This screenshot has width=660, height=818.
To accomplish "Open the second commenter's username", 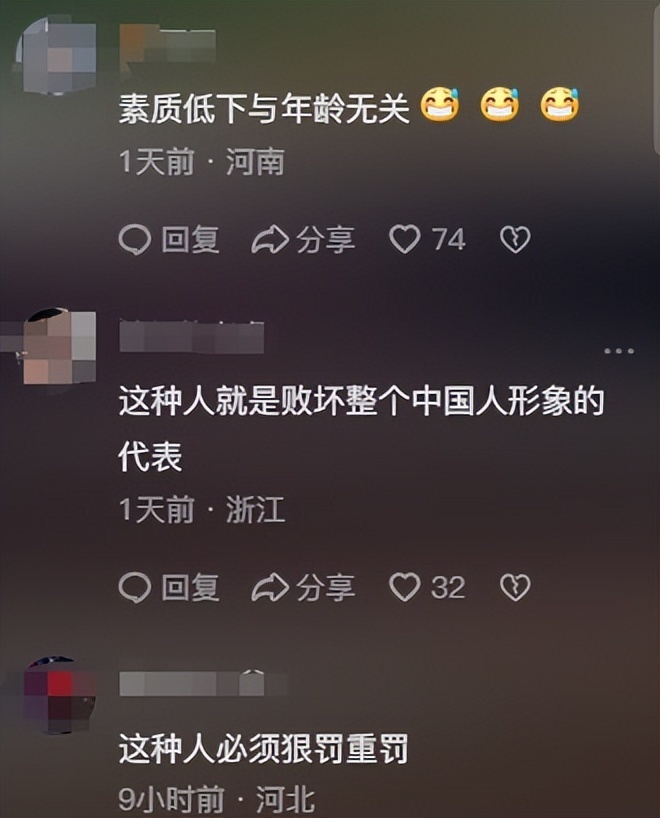I will (191, 338).
